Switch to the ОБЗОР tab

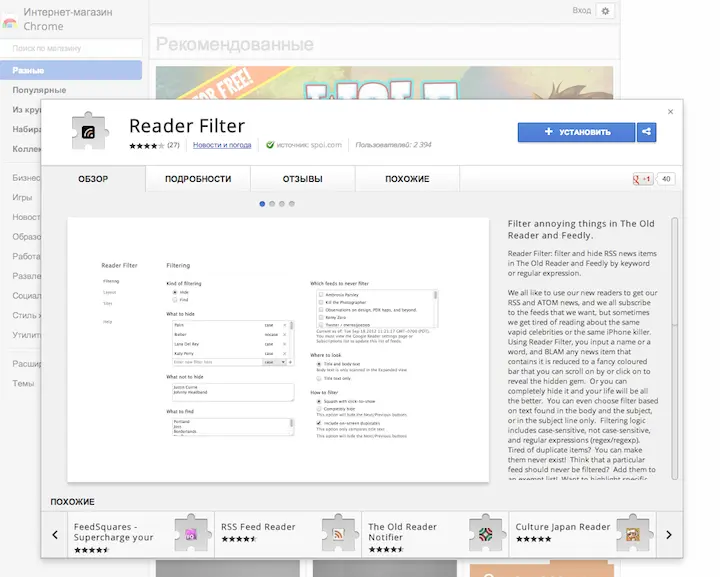93,179
